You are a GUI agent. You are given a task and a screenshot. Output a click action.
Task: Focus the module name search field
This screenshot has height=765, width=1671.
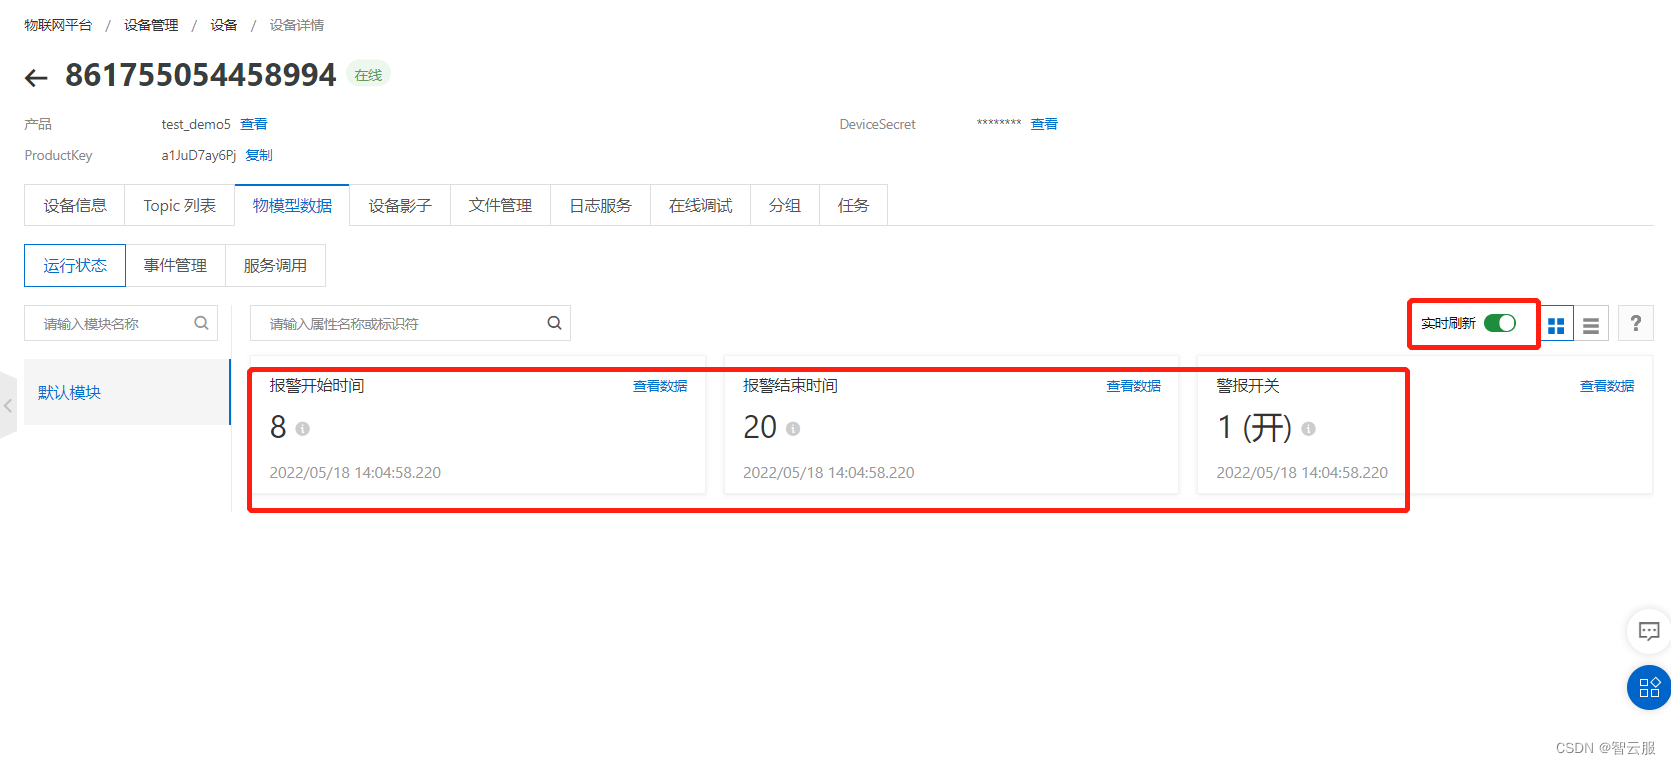click(x=121, y=323)
